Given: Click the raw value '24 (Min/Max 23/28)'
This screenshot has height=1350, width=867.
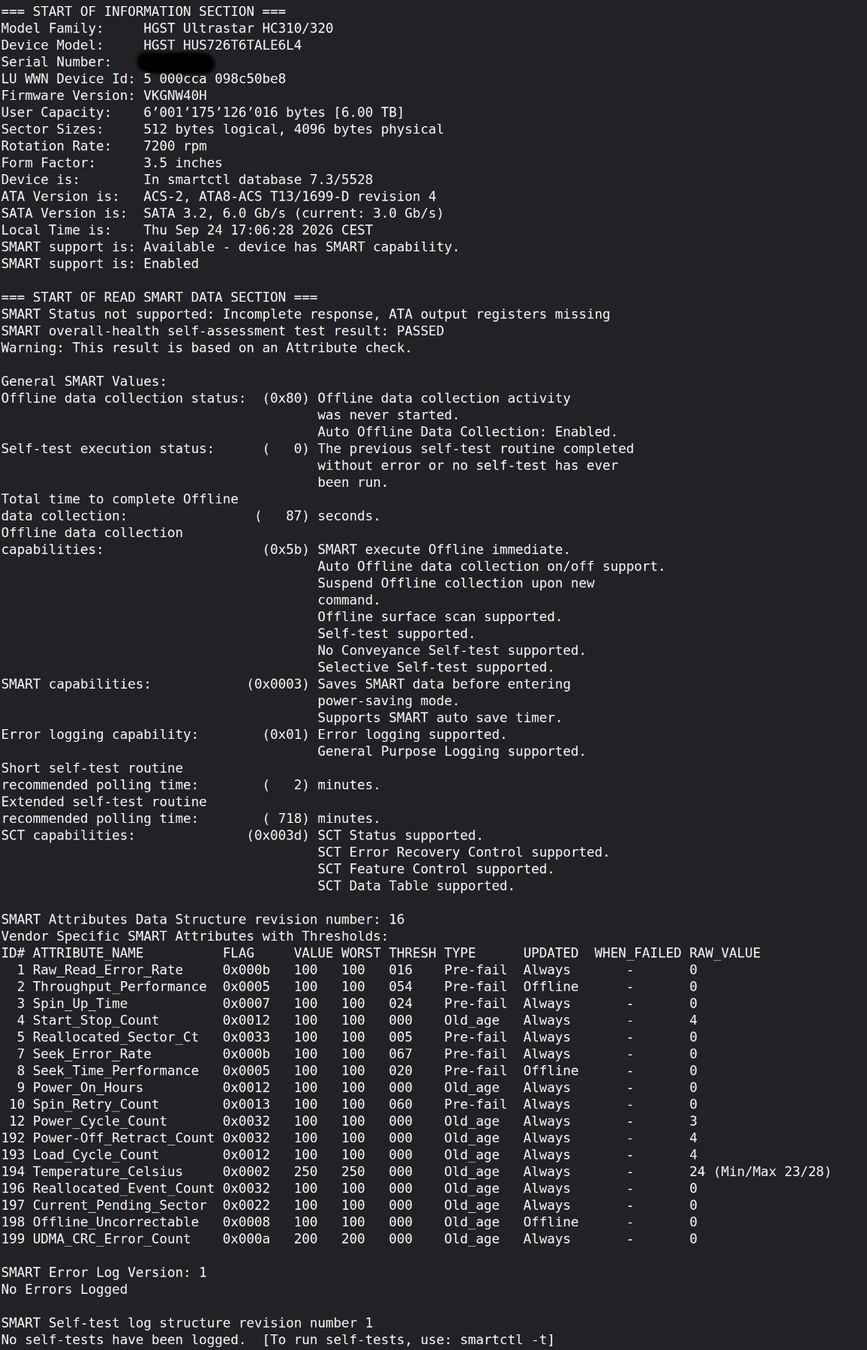Looking at the screenshot, I should click(x=760, y=1171).
